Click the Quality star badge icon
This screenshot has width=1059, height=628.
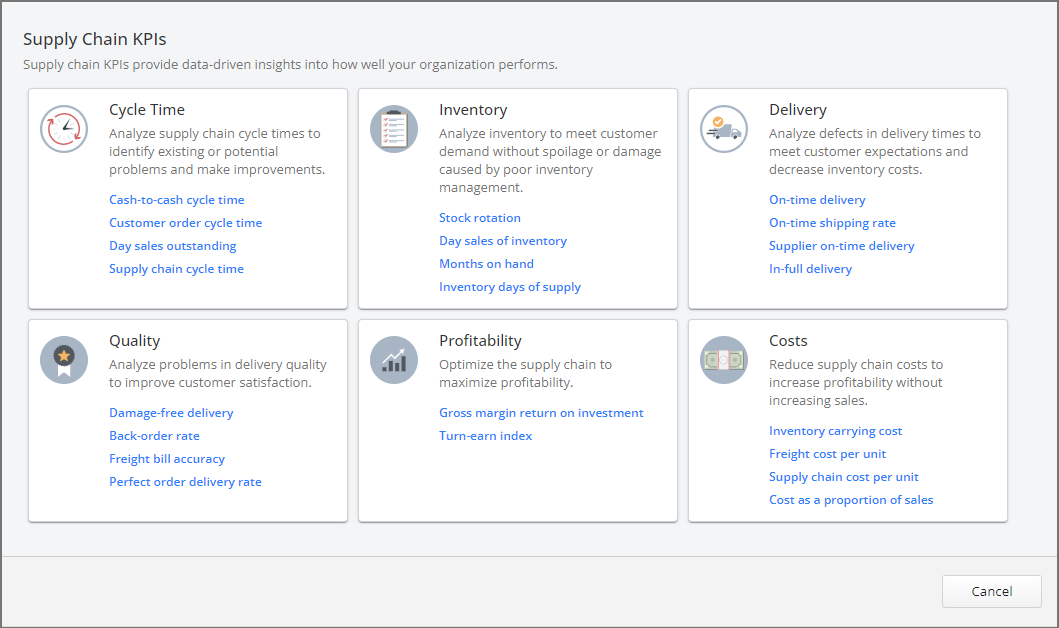click(63, 360)
